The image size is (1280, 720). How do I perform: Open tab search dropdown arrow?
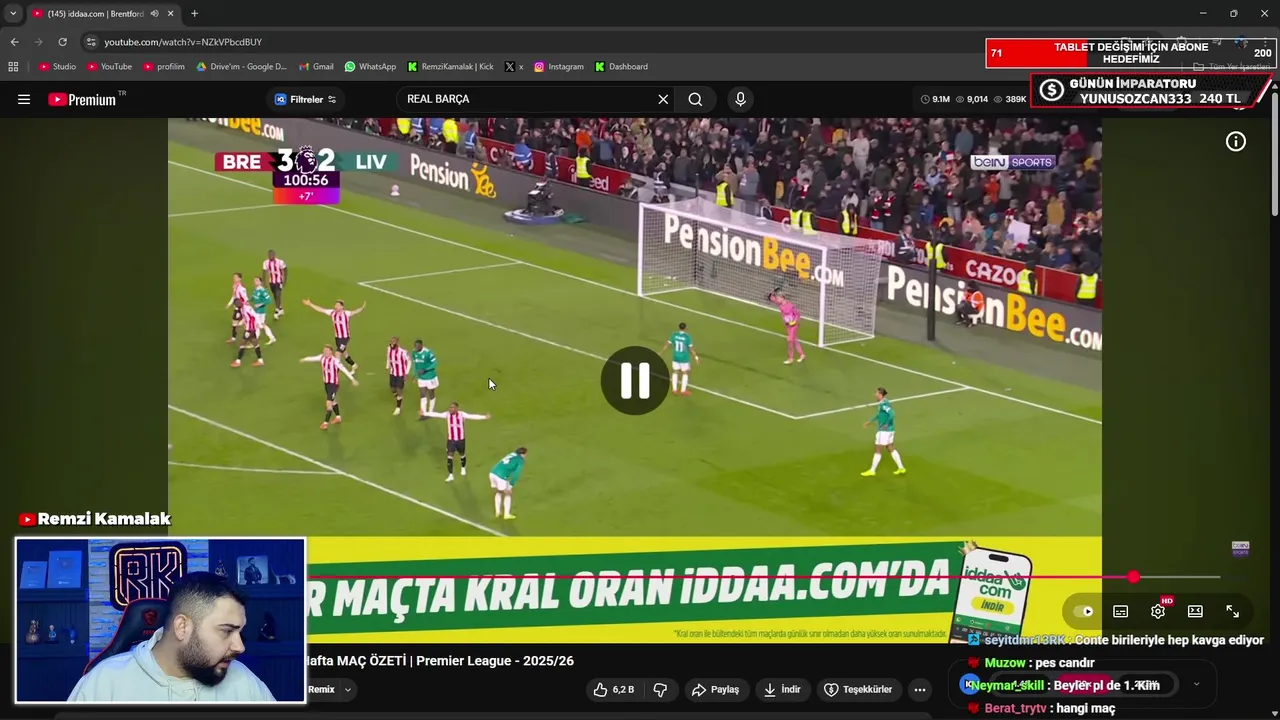tap(13, 14)
